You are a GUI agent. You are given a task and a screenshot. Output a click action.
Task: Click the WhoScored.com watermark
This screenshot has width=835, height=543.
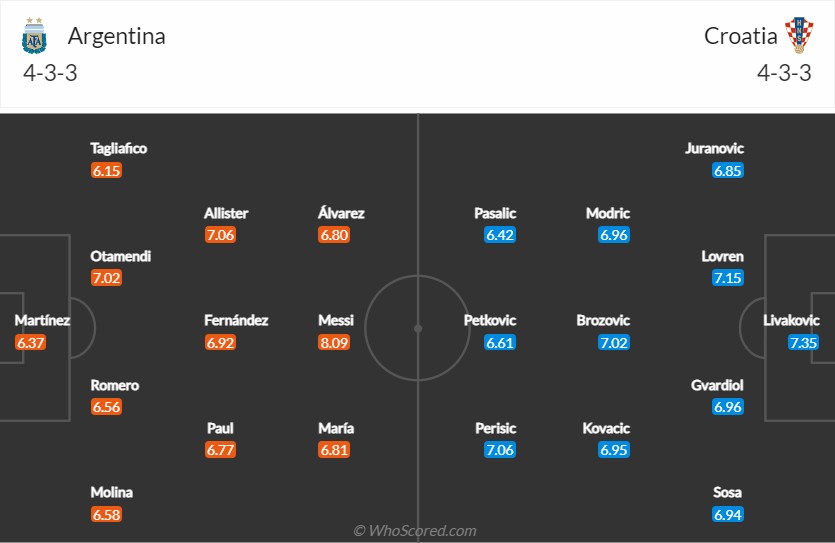tap(415, 530)
